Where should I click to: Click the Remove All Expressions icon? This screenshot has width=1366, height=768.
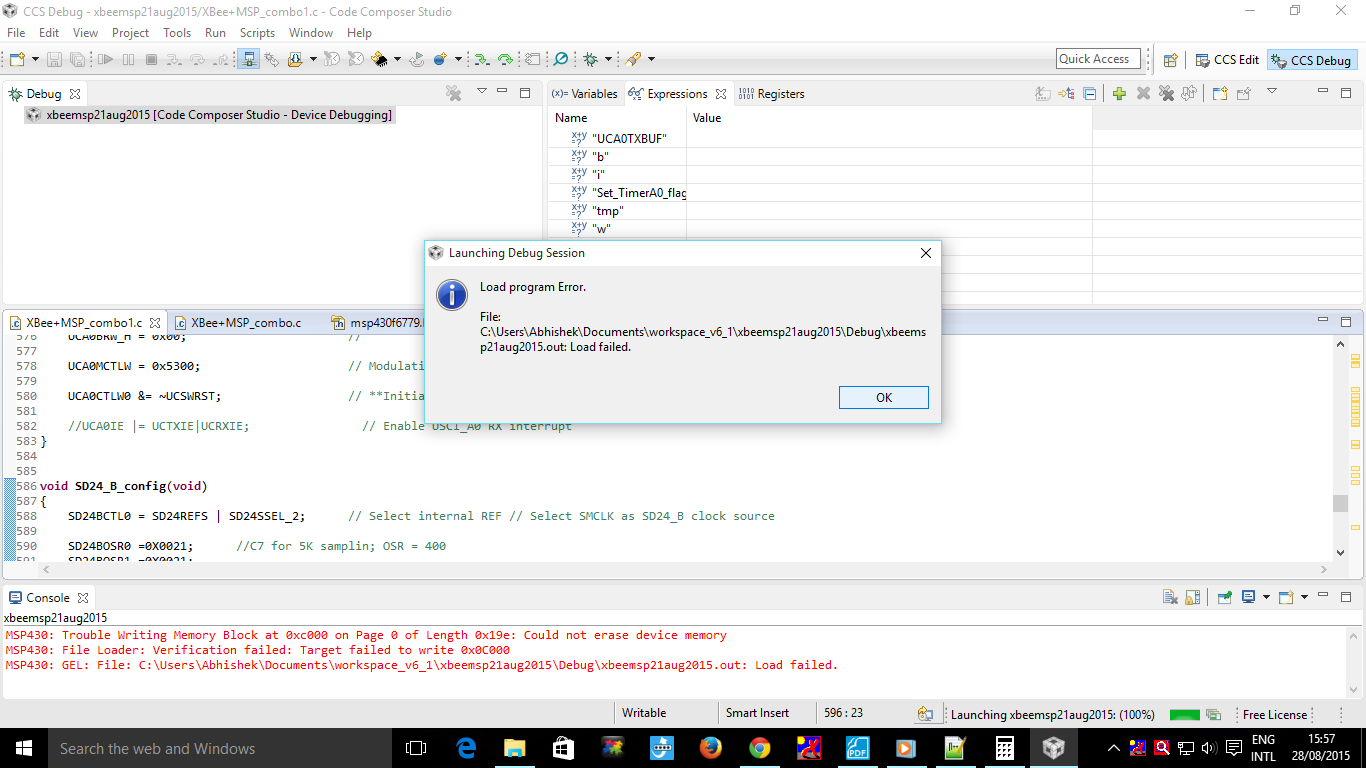click(x=1166, y=94)
